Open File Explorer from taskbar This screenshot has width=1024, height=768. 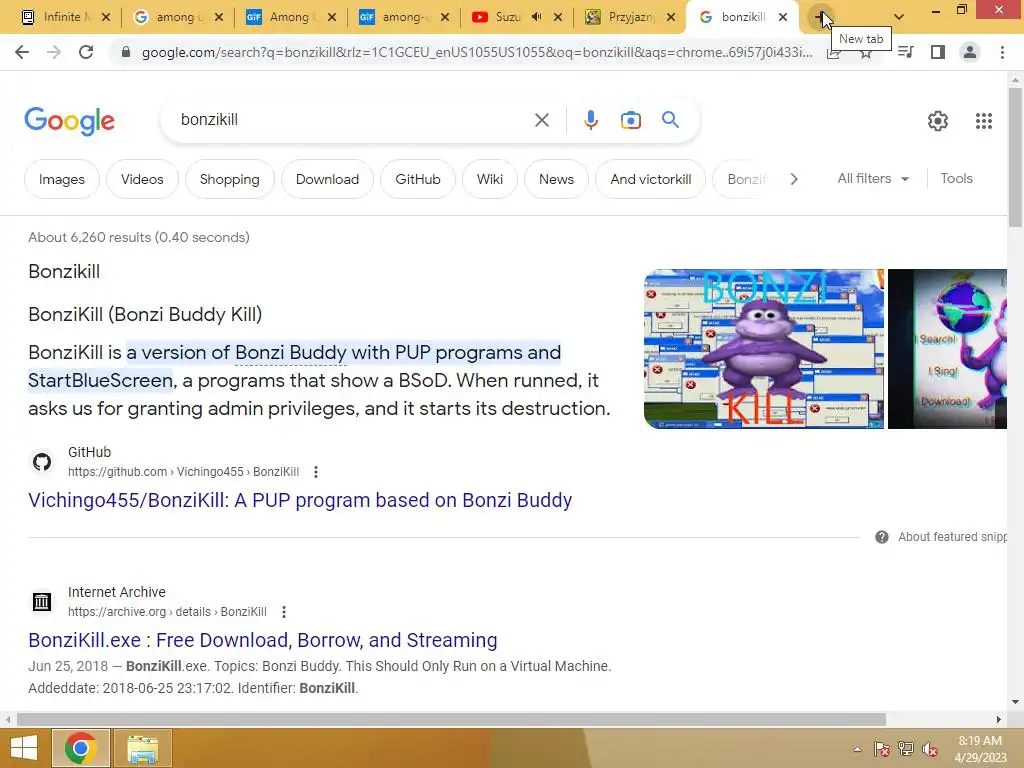(x=142, y=748)
